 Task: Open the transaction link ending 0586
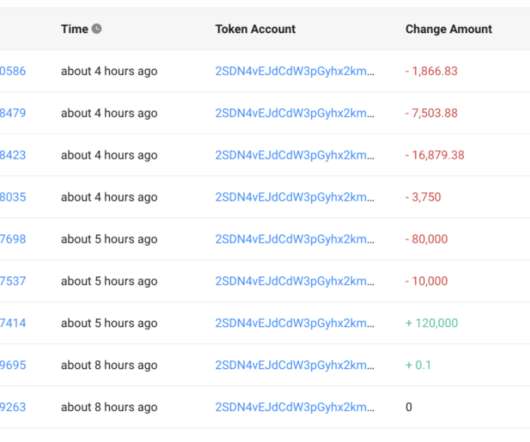(13, 71)
